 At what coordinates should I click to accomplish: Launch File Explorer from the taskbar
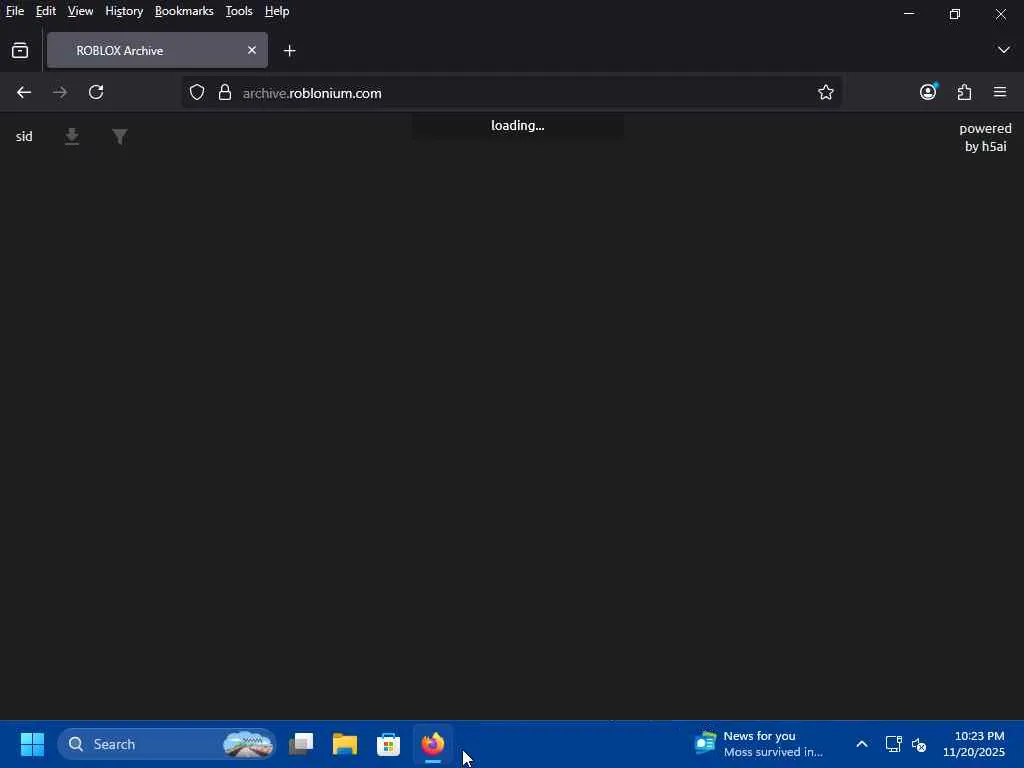345,744
